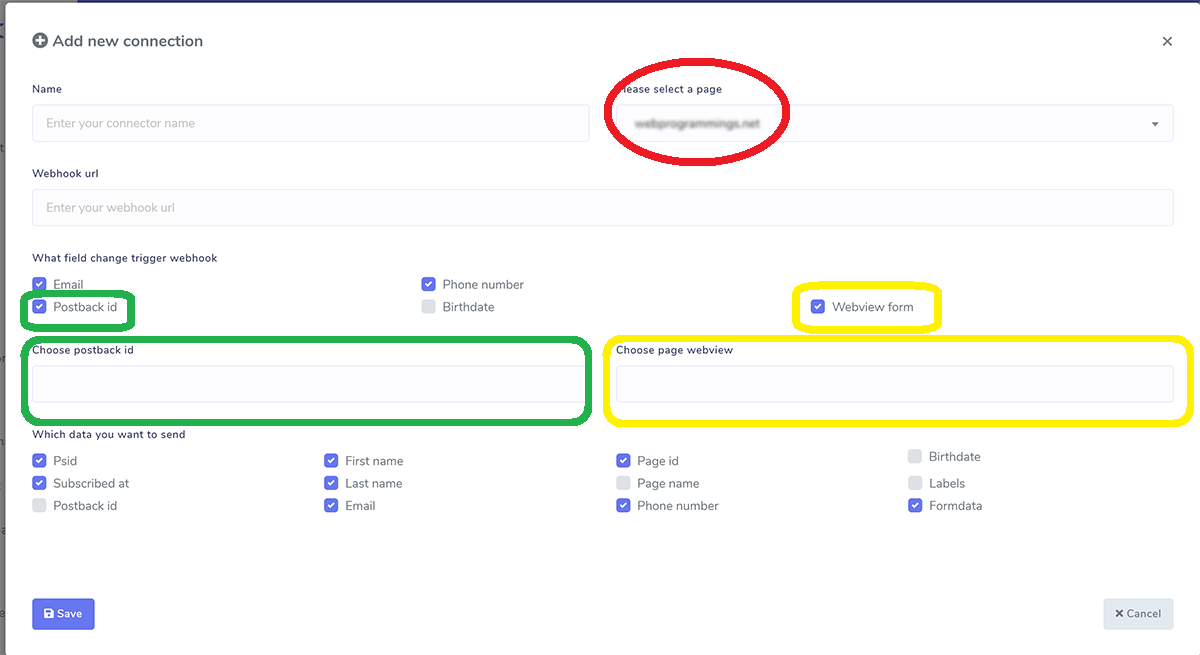
Task: Click the plus icon beside Add new connection
Action: coord(40,41)
